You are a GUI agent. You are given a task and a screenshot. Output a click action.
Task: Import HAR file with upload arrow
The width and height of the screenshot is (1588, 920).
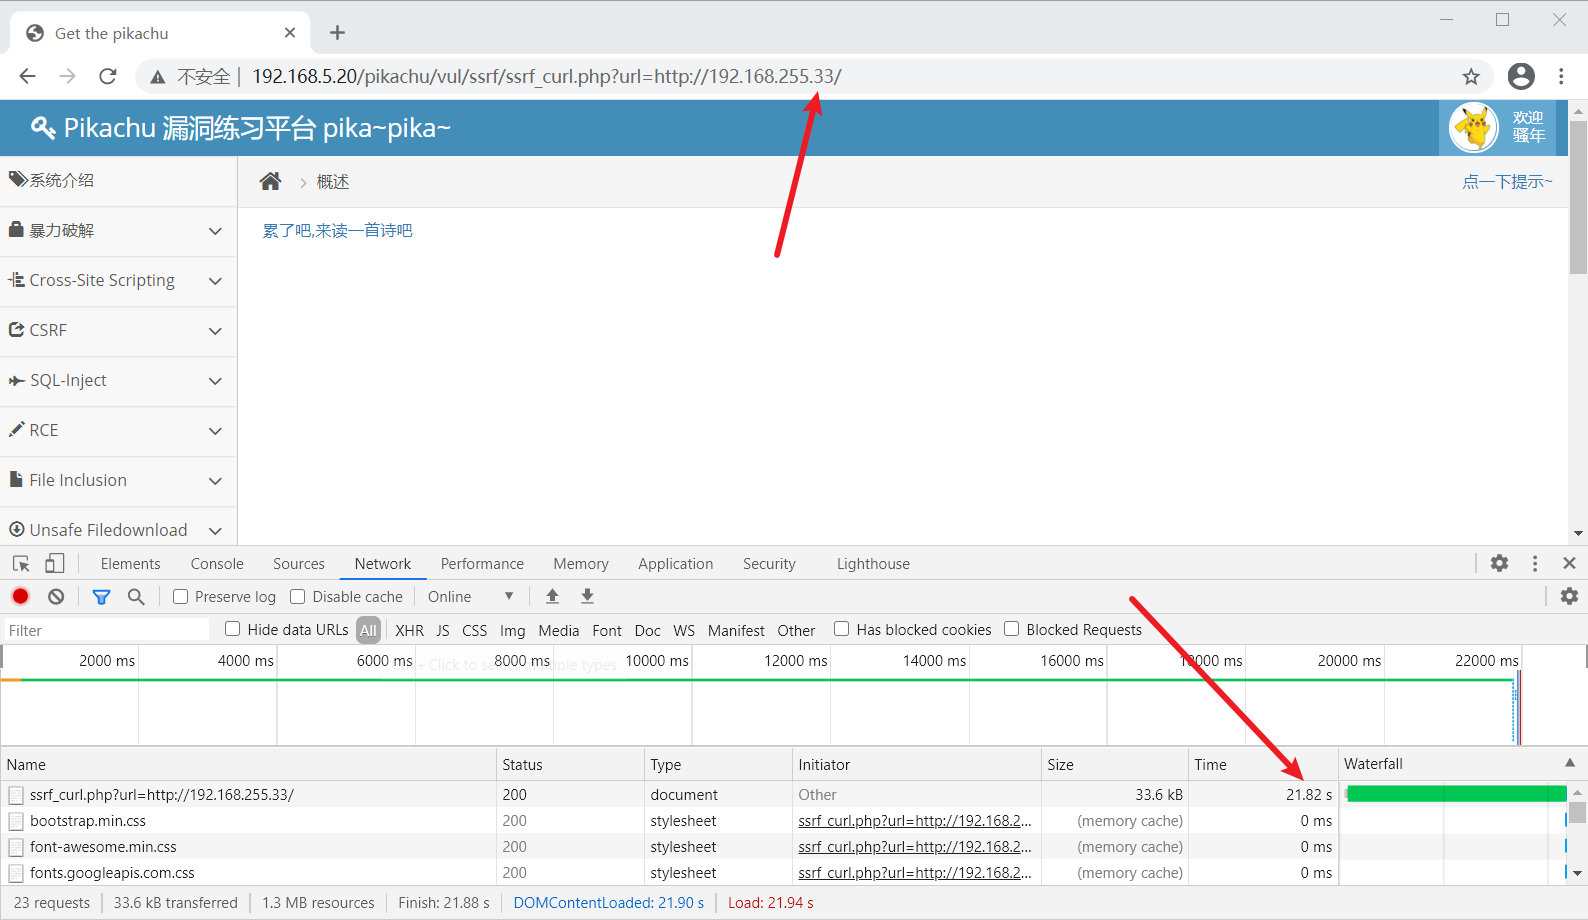tap(552, 596)
